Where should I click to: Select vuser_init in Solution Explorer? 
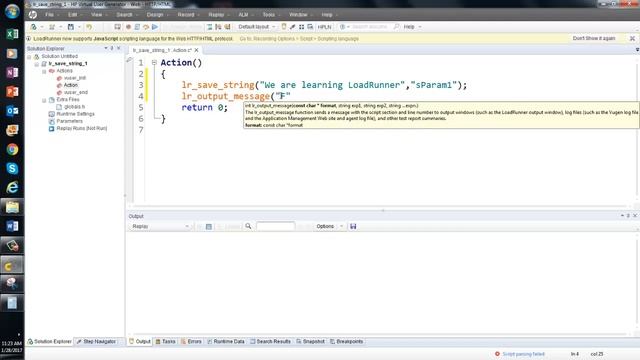(74, 78)
